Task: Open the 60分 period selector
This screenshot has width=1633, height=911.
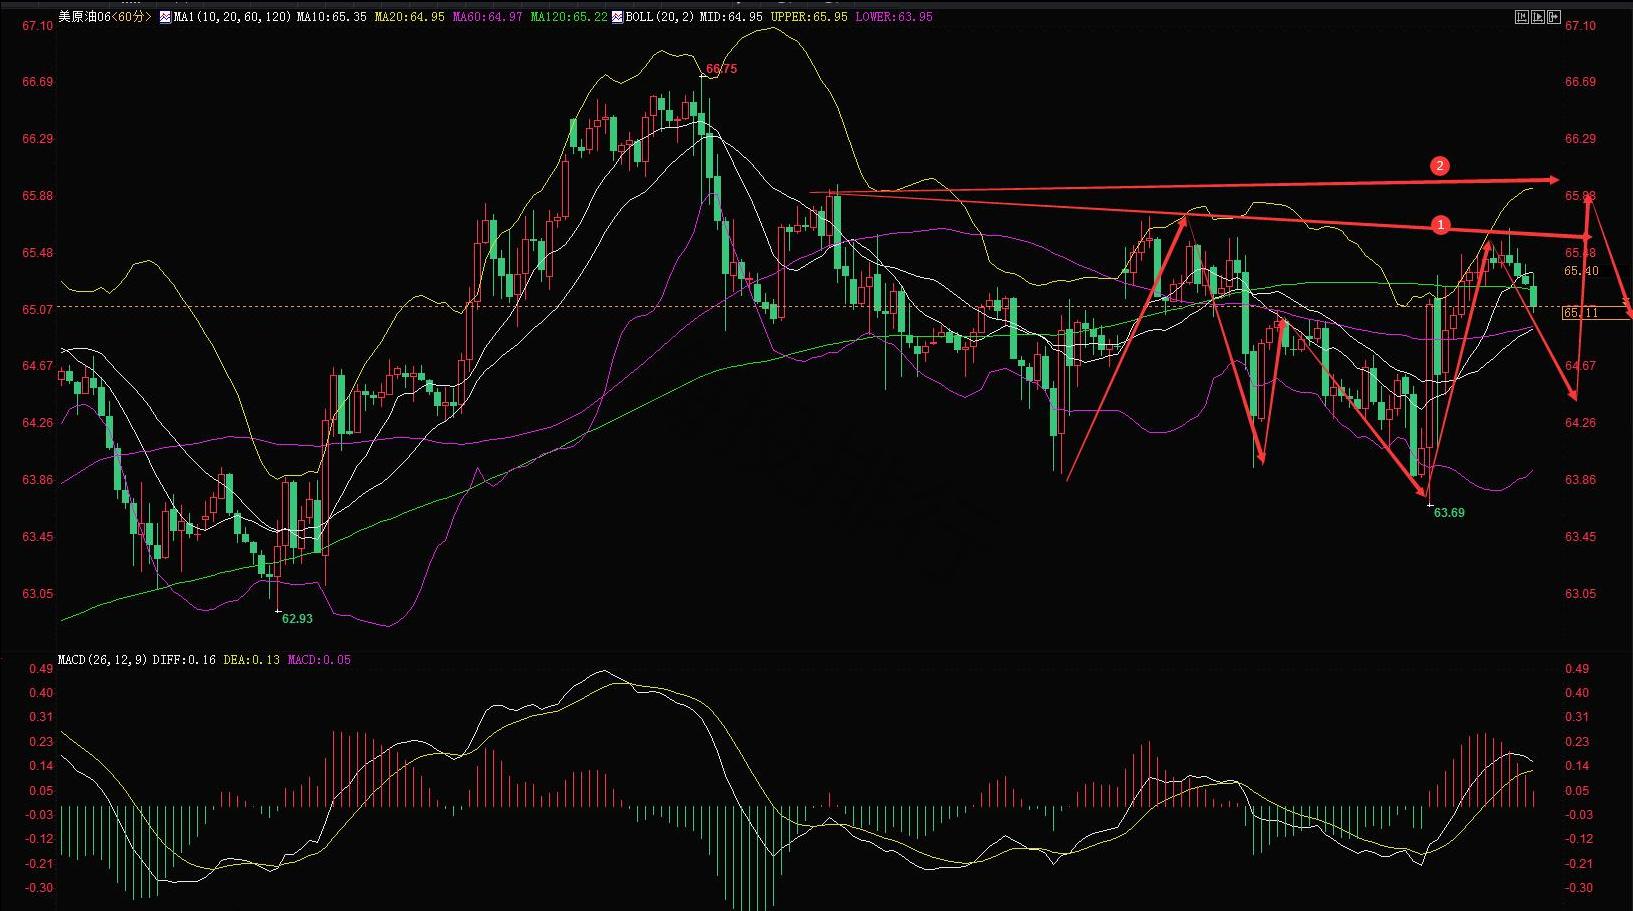Action: tap(131, 17)
